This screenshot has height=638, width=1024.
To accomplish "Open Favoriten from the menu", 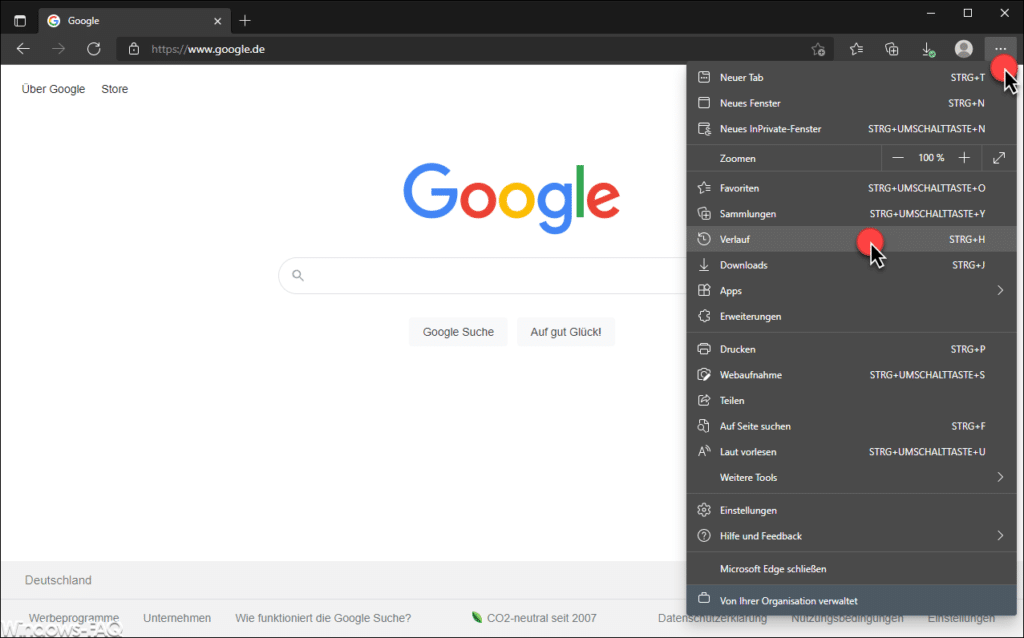I will pyautogui.click(x=852, y=188).
